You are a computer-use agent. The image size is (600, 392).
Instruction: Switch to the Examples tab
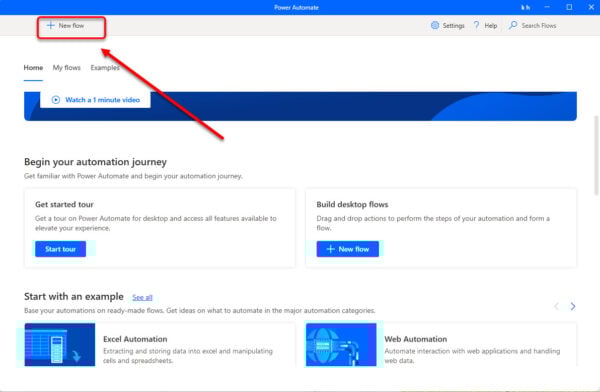pos(105,68)
